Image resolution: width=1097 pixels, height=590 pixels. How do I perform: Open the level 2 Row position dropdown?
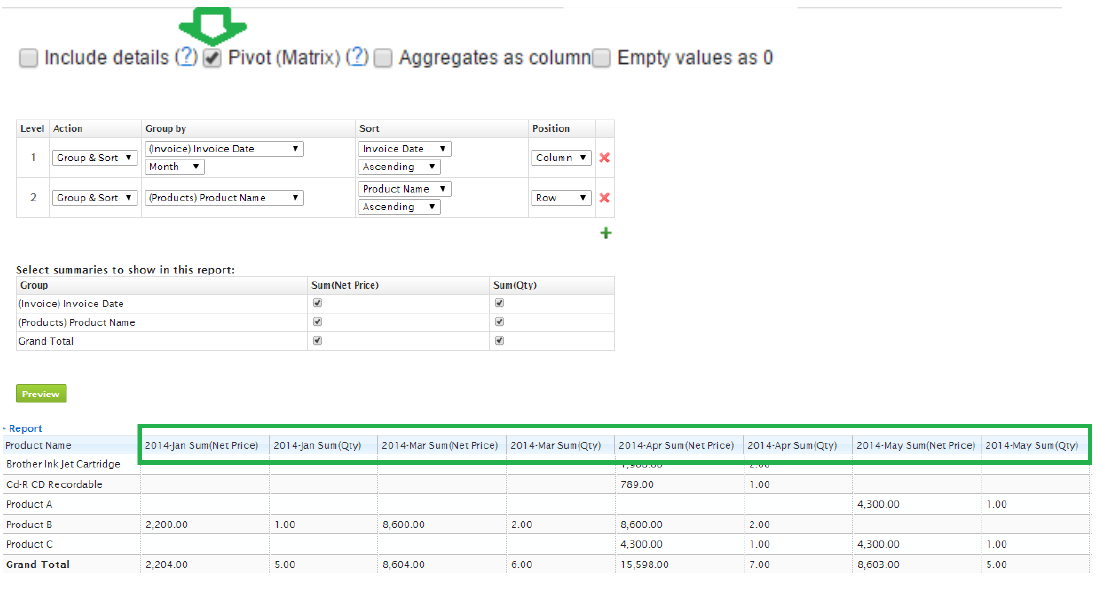[561, 198]
